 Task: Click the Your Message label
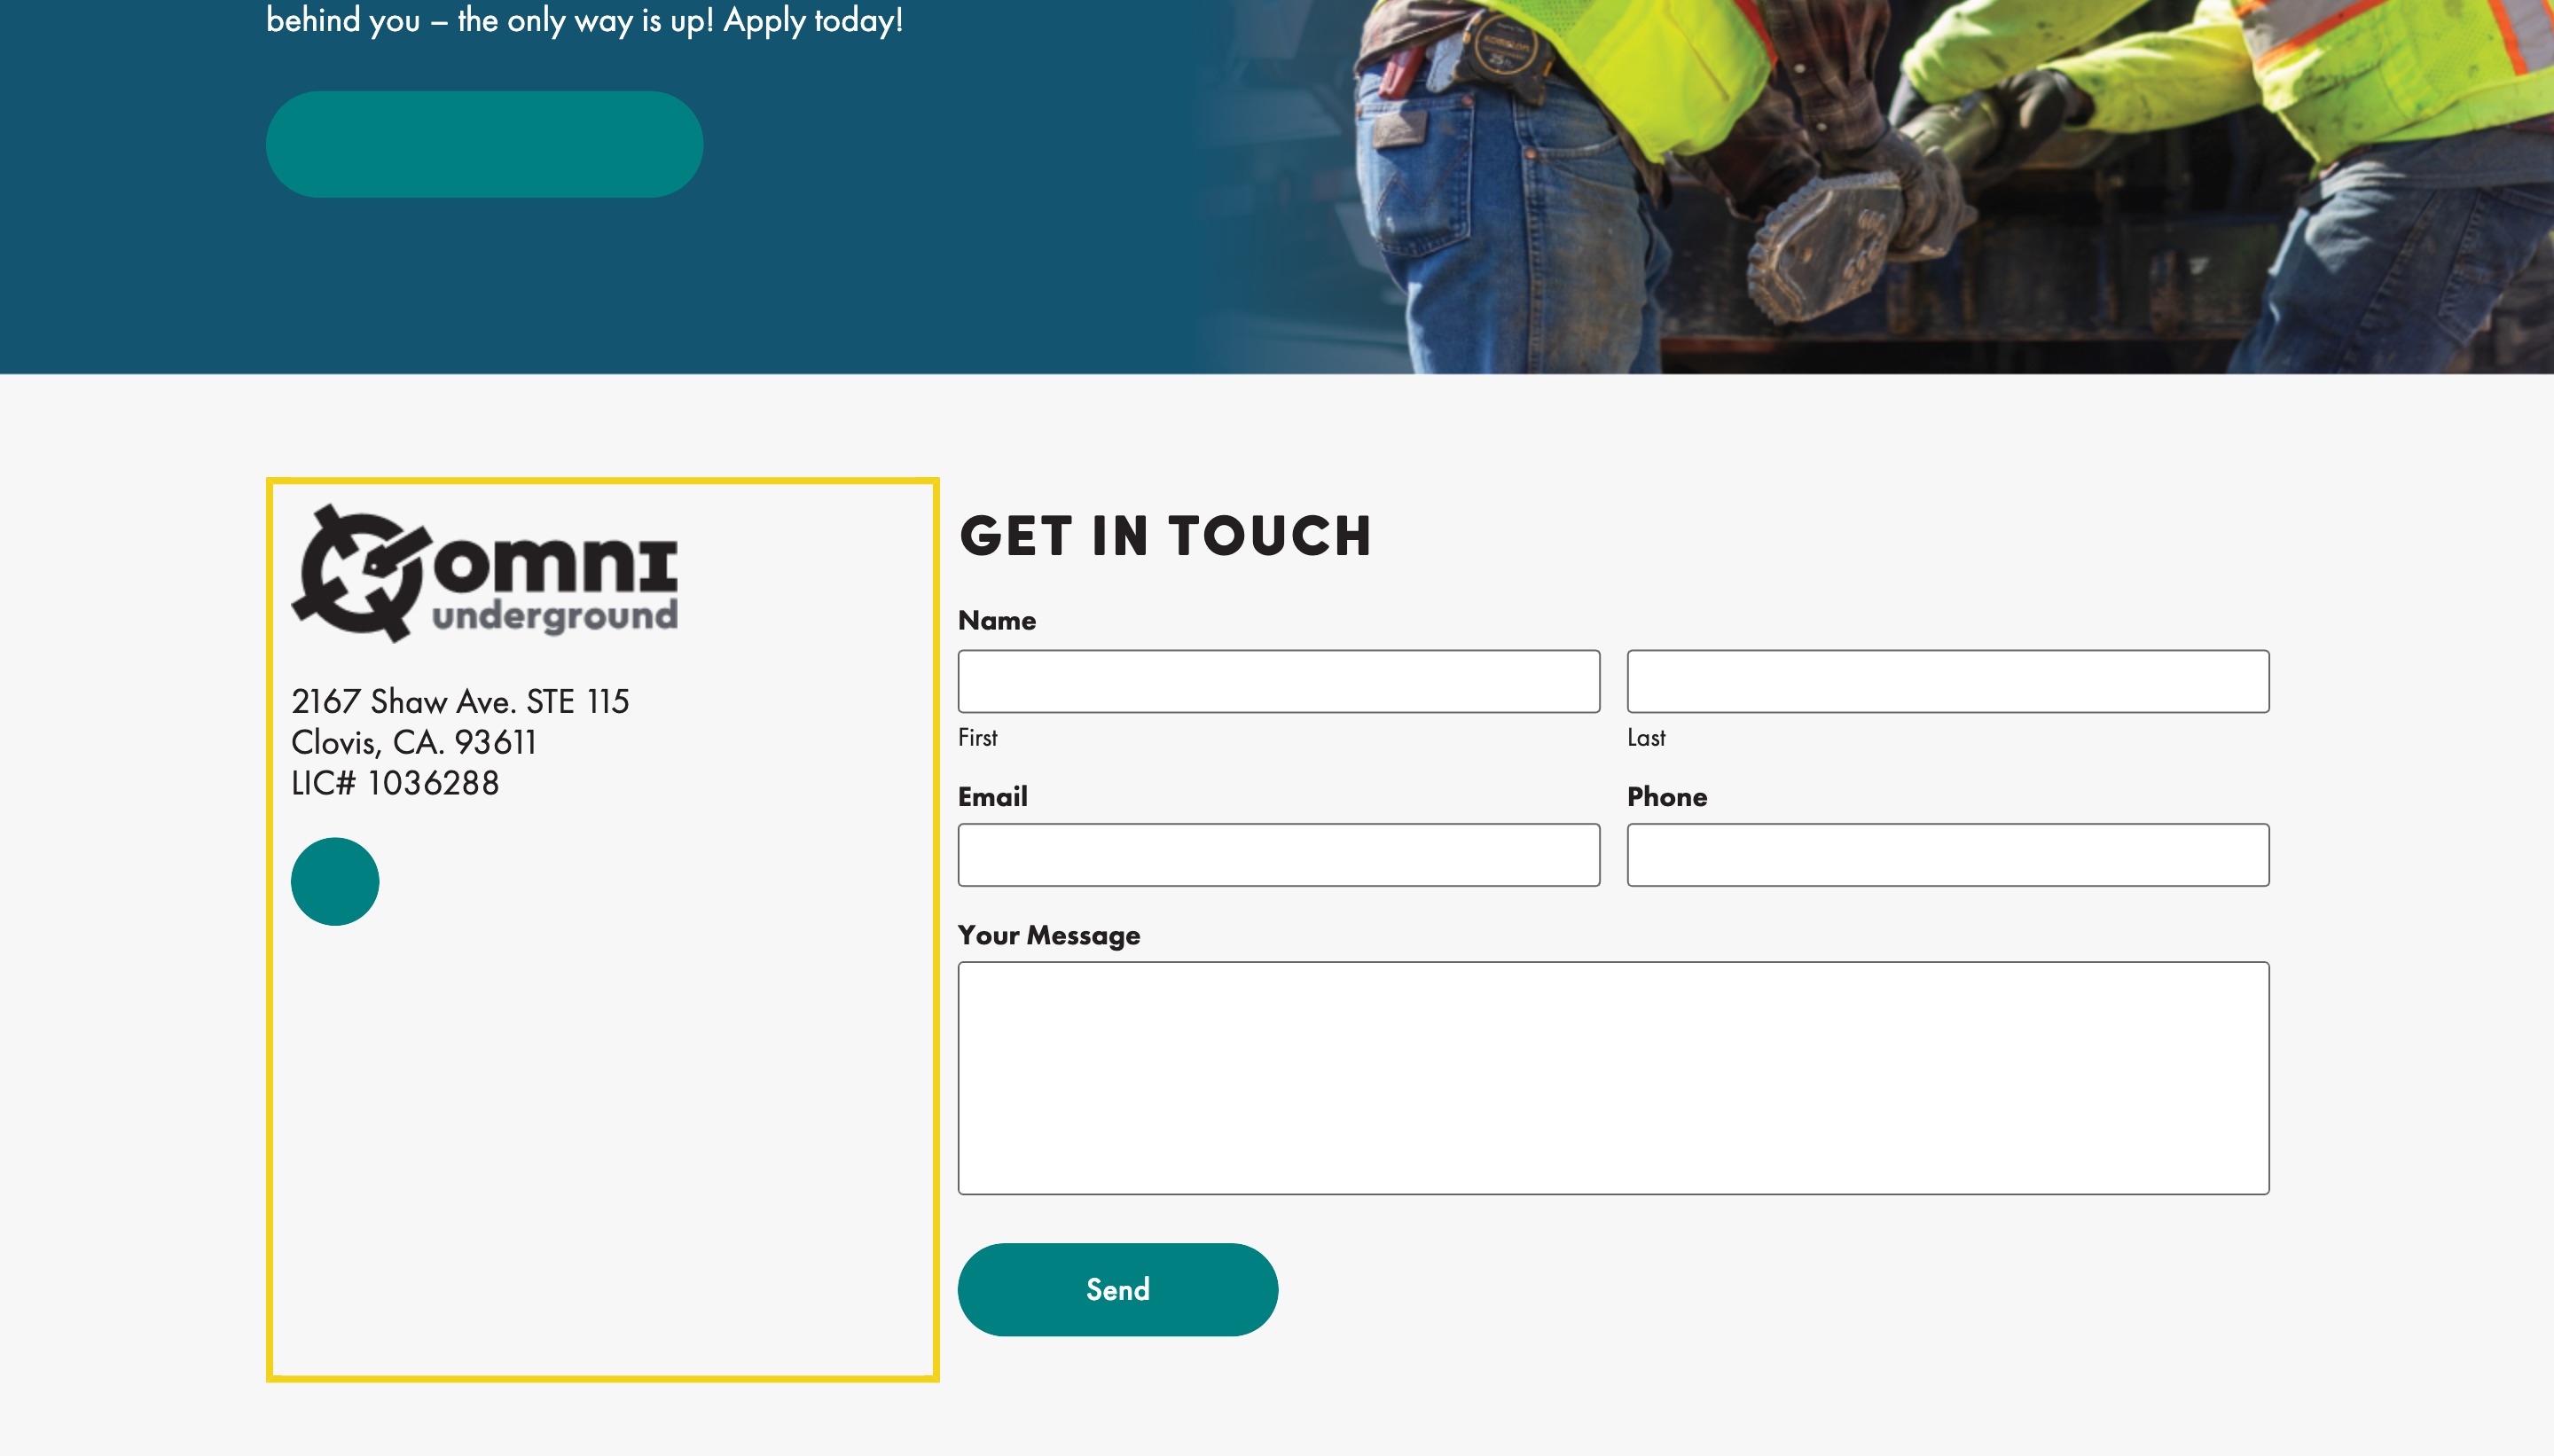click(x=1048, y=935)
